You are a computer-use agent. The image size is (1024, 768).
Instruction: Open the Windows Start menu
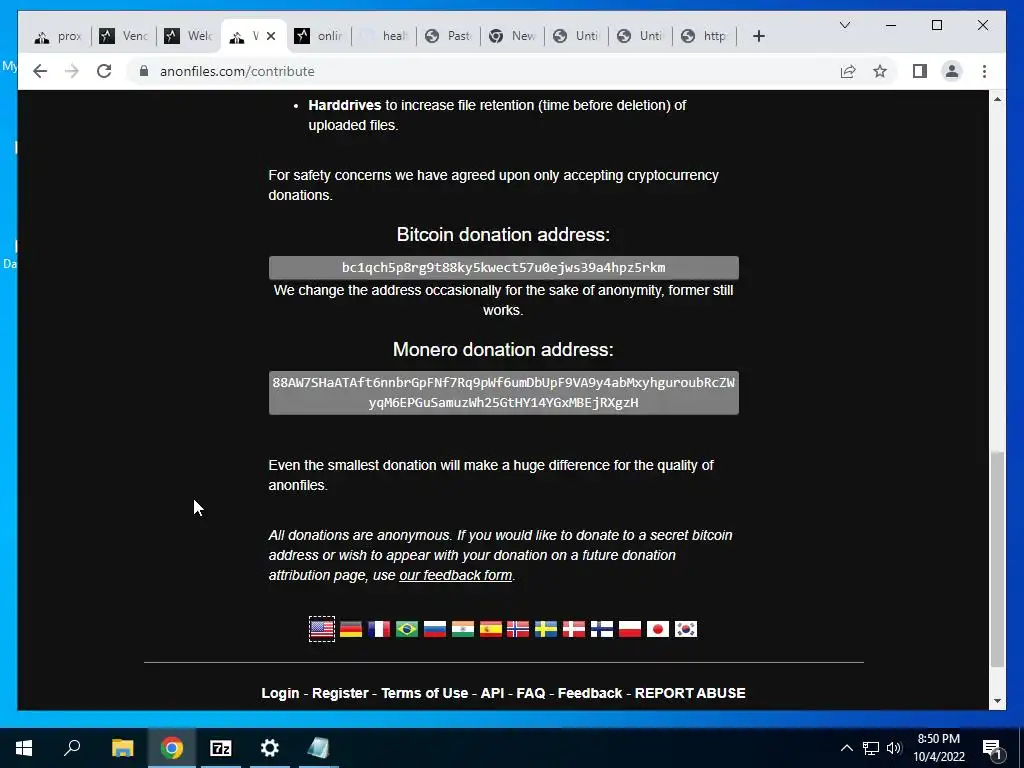click(x=24, y=748)
